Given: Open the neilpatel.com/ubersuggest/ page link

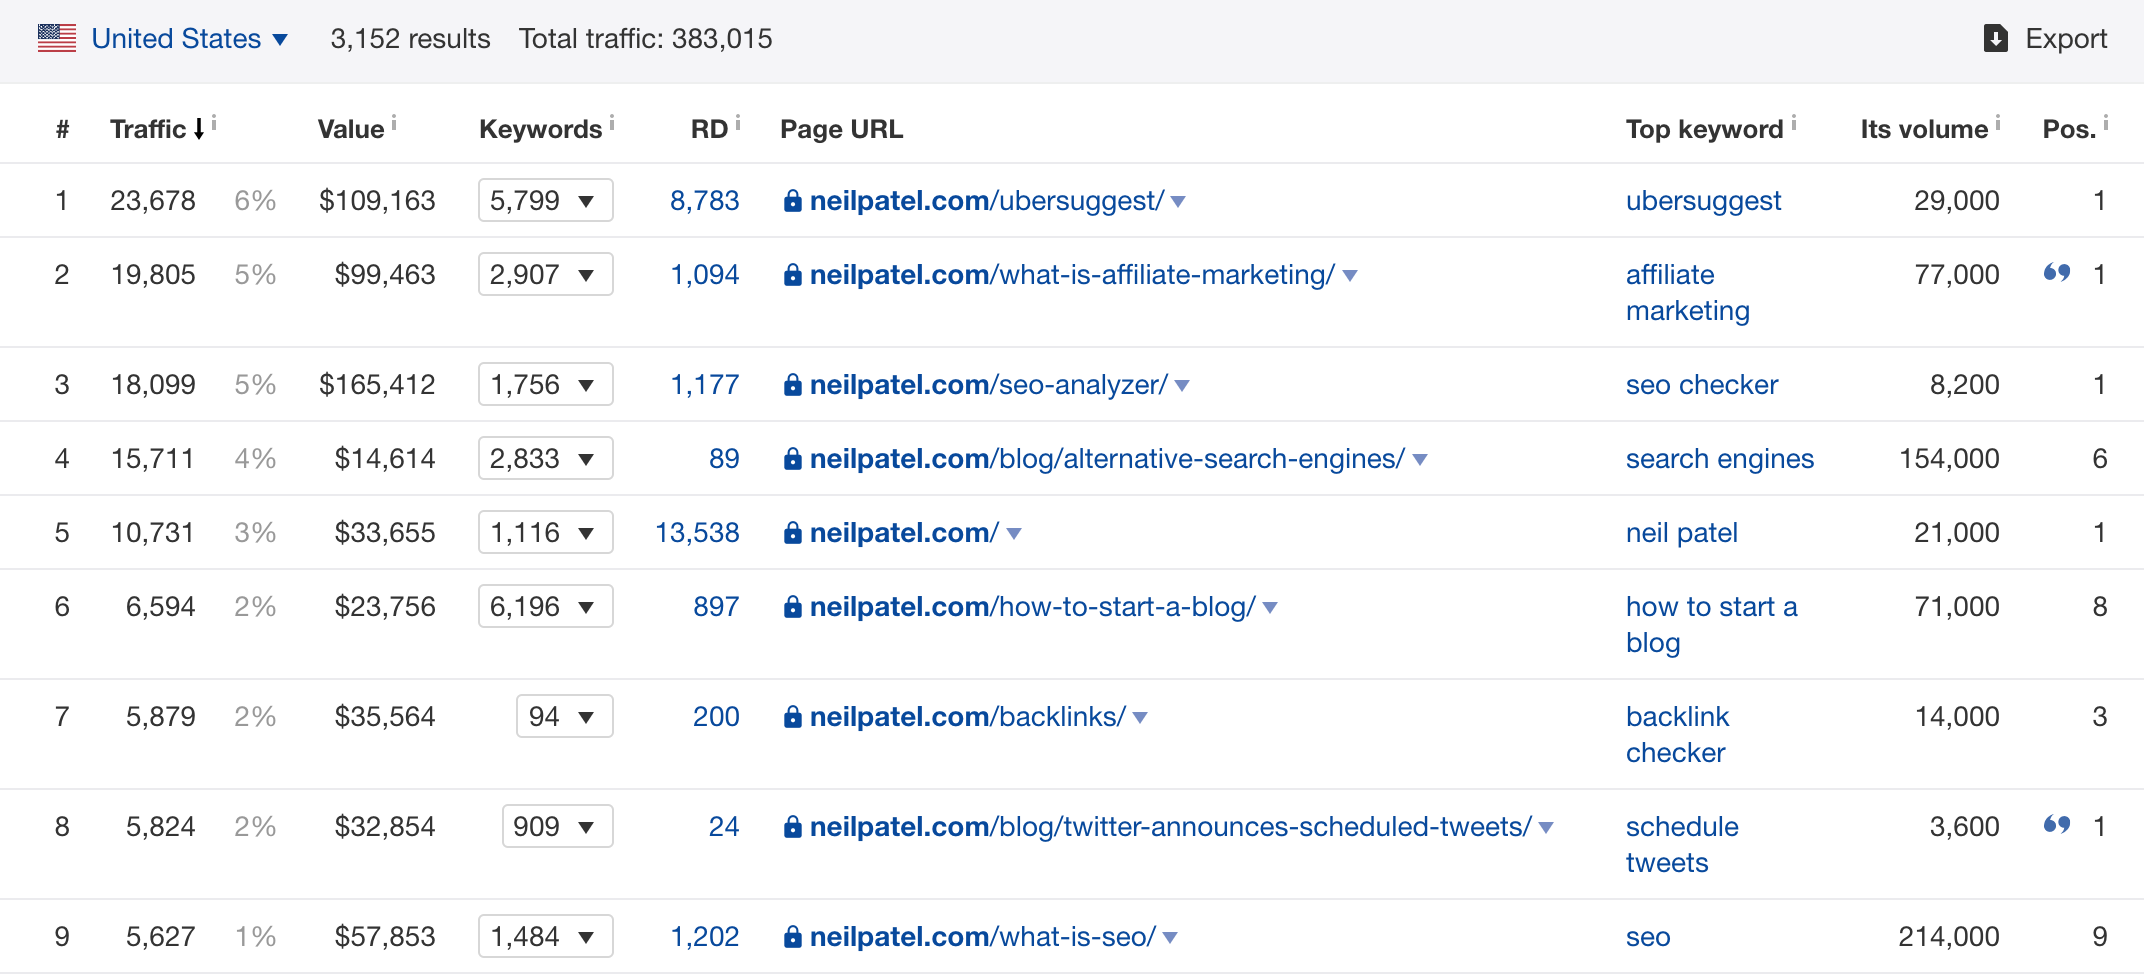Looking at the screenshot, I should tap(987, 201).
